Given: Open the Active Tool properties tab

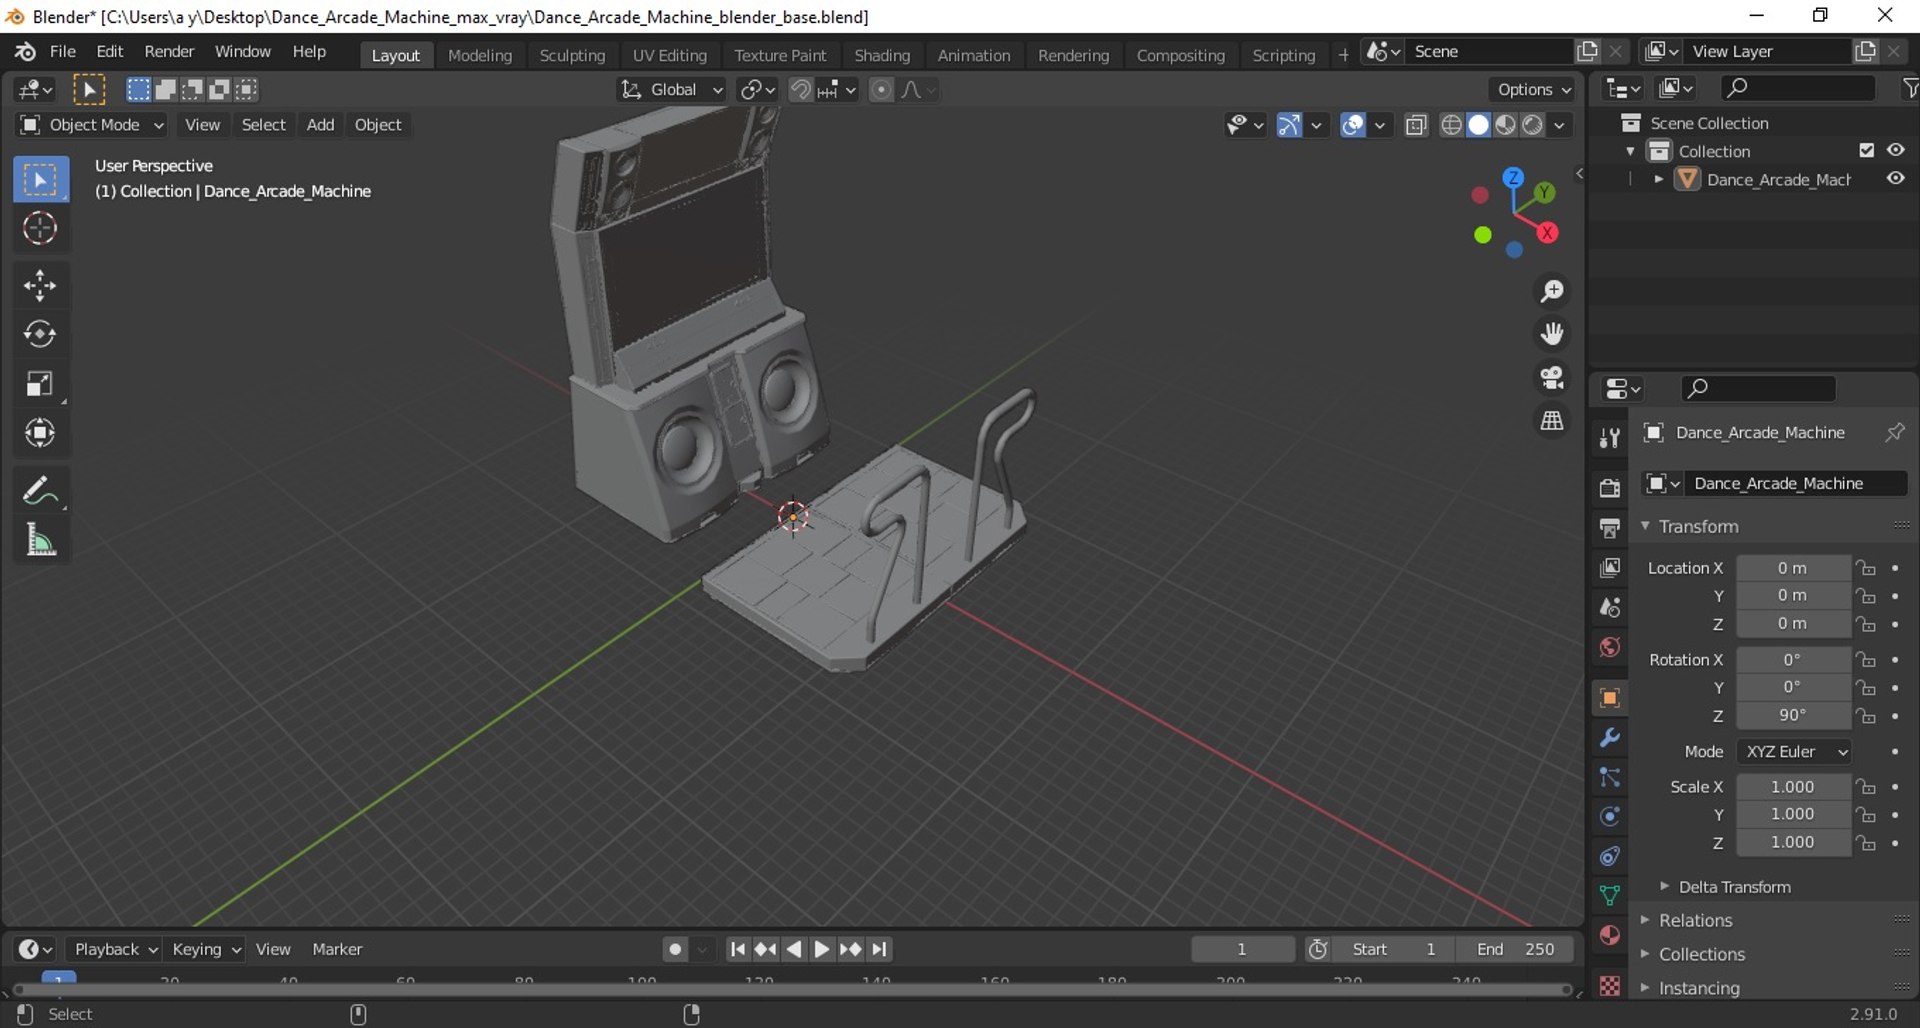Looking at the screenshot, I should point(1609,438).
